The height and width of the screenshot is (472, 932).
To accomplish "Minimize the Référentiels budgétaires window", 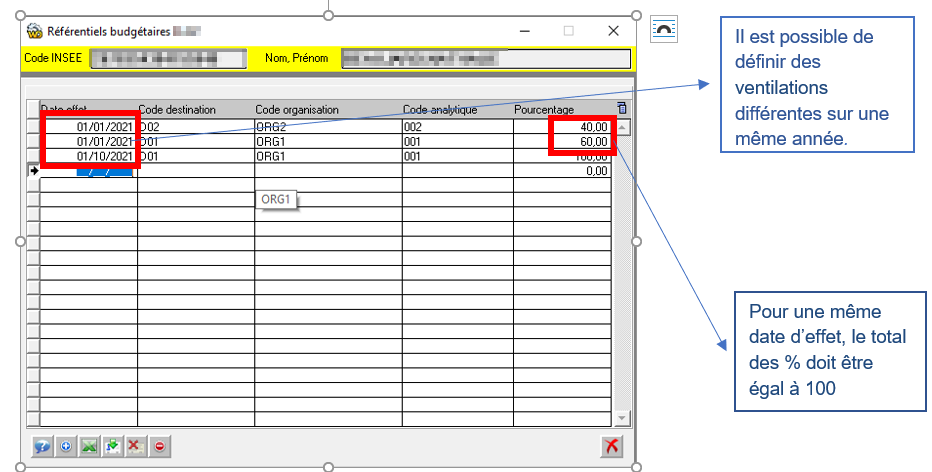I will tap(525, 31).
